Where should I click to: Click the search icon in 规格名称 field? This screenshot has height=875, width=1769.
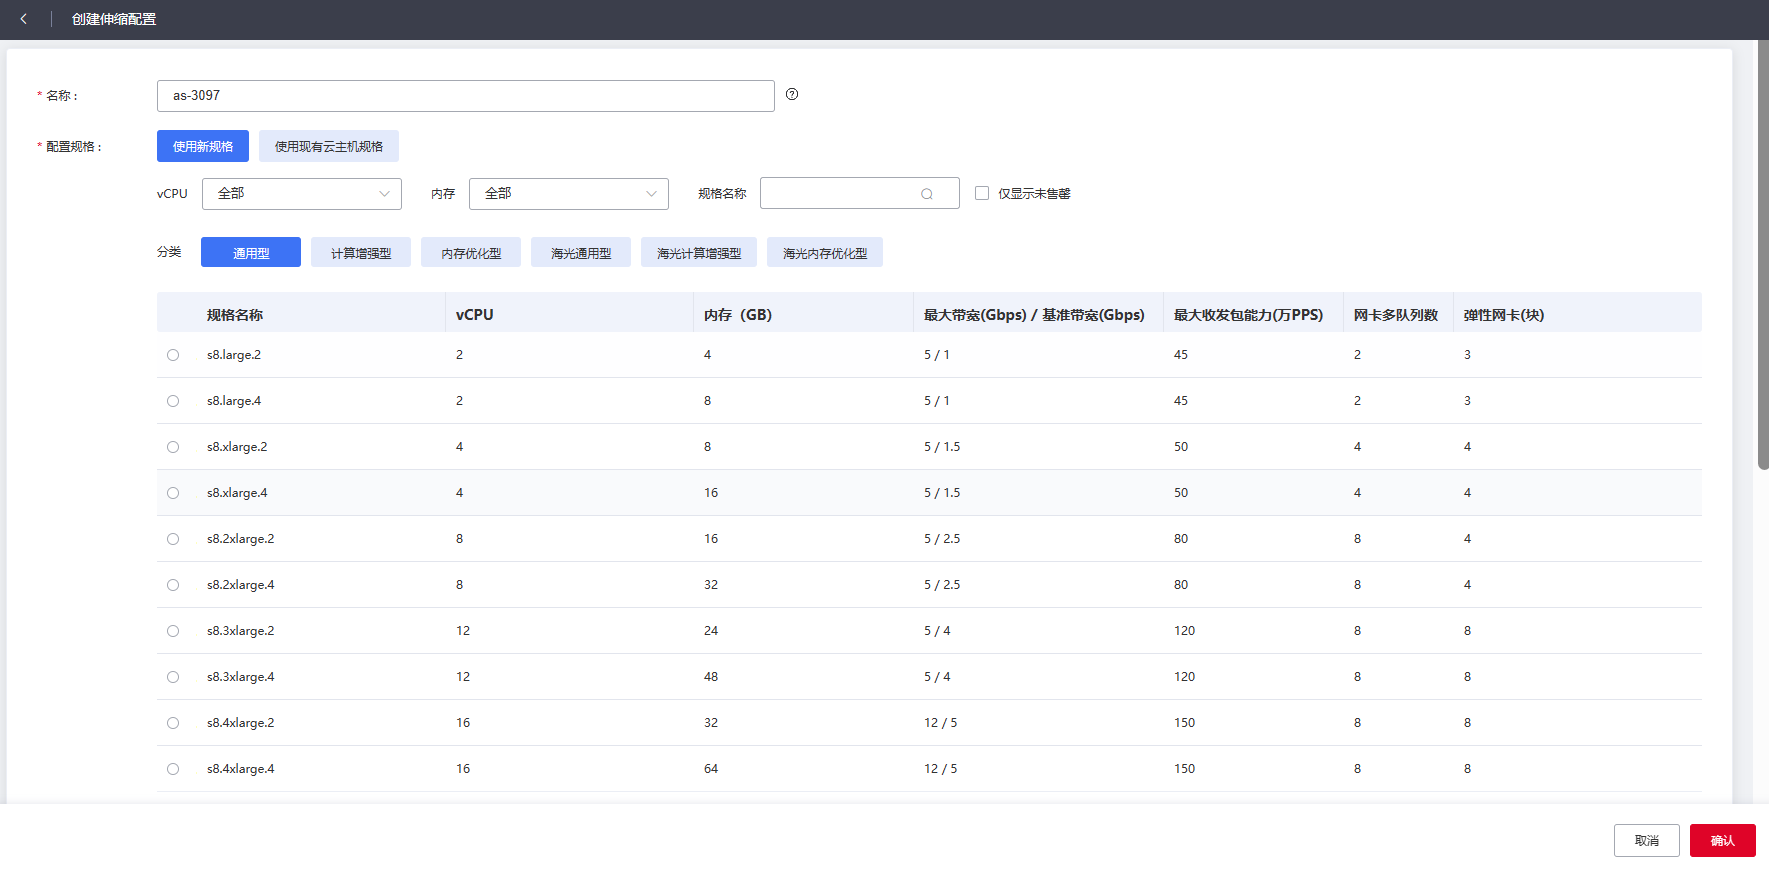tap(927, 194)
